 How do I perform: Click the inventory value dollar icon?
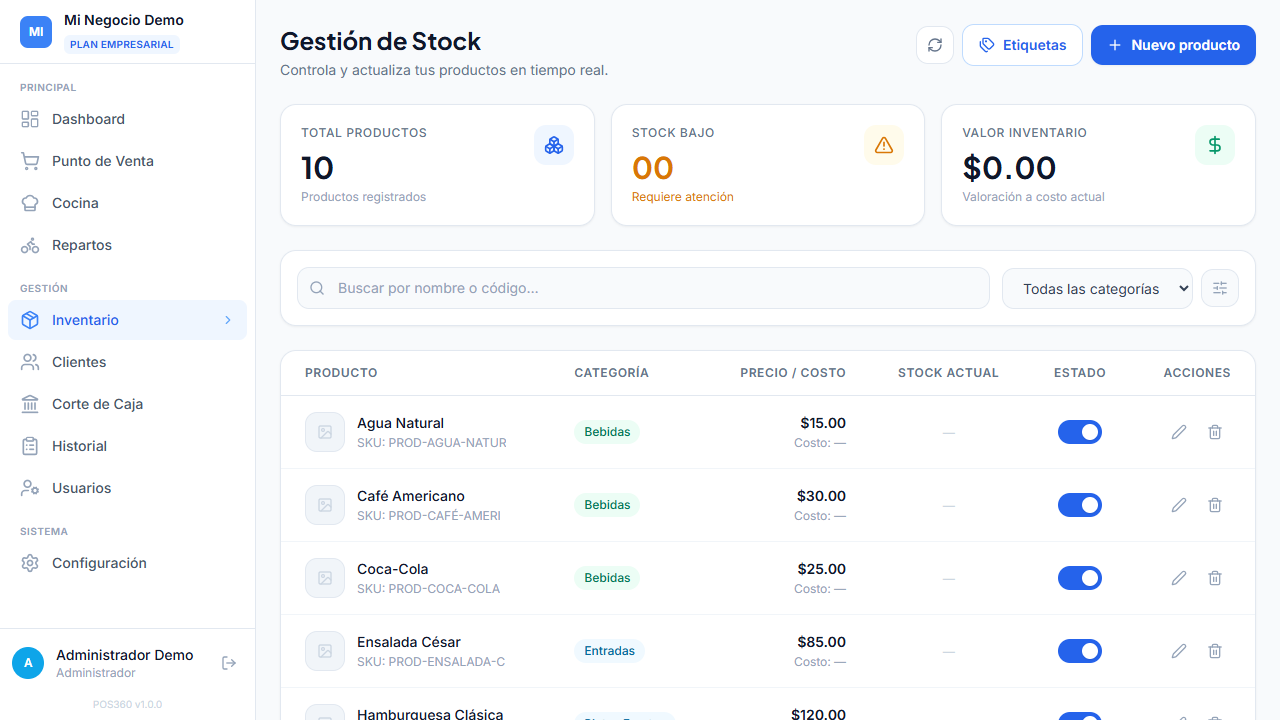(x=1215, y=145)
